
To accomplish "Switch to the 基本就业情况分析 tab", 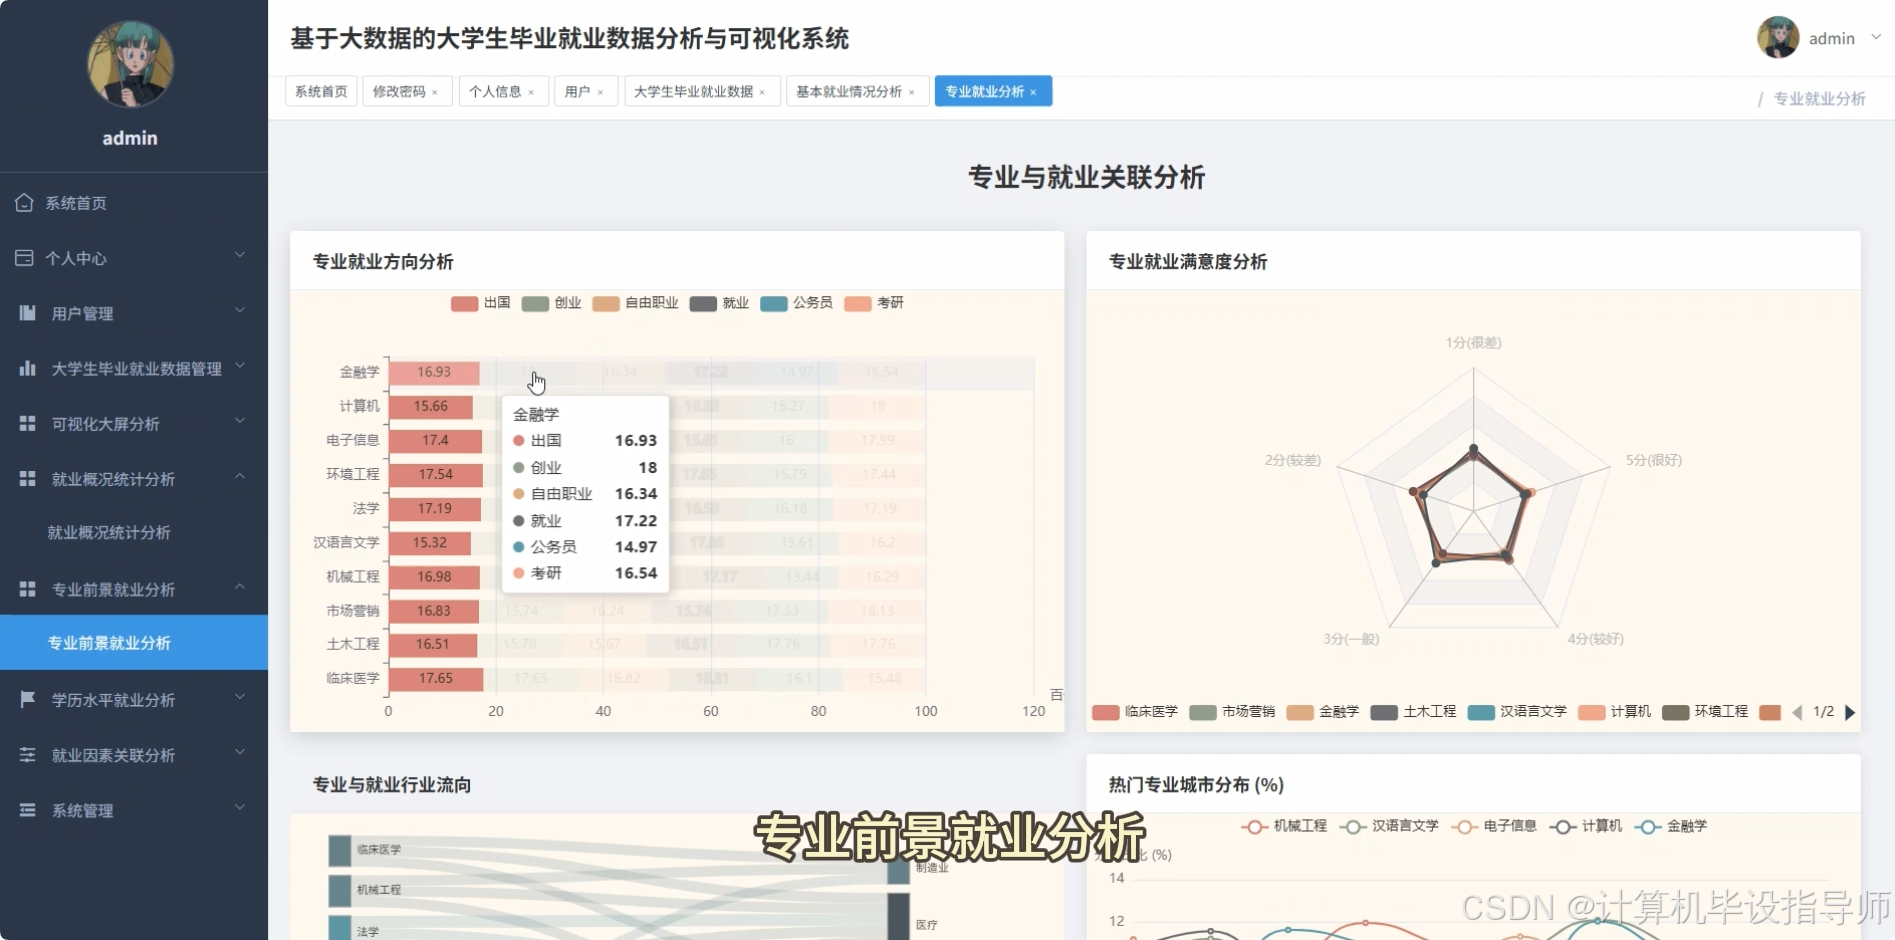I will coord(850,90).
